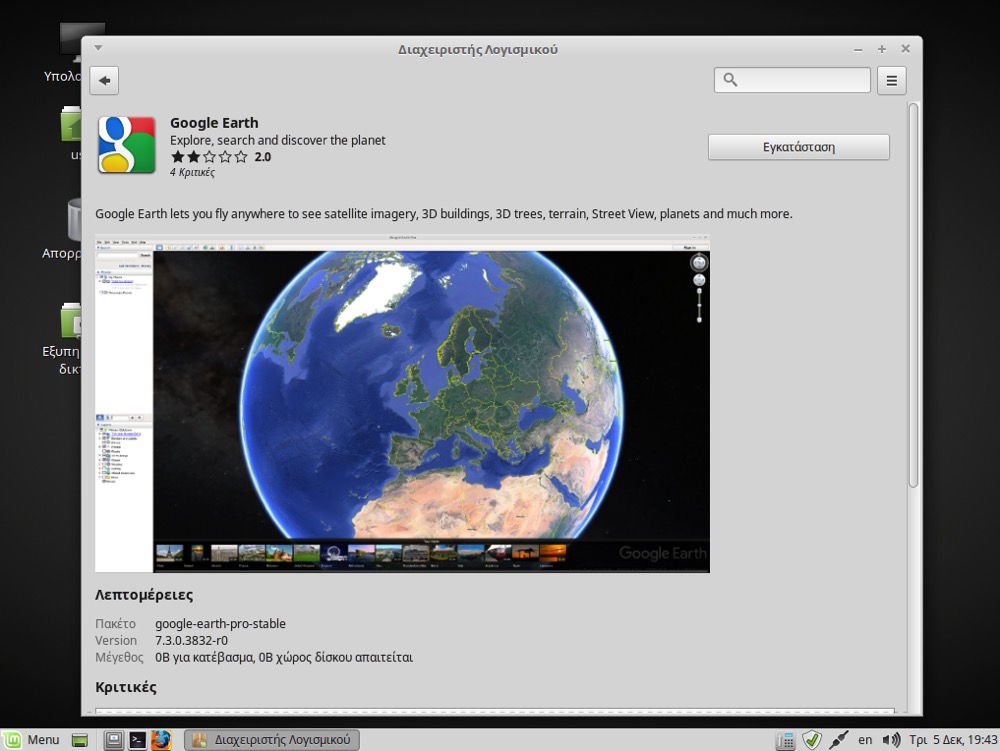Launch Firefox from the panel

(x=161, y=740)
